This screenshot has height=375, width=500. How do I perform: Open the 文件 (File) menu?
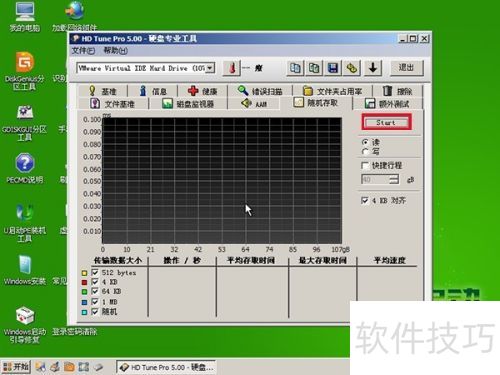click(83, 51)
